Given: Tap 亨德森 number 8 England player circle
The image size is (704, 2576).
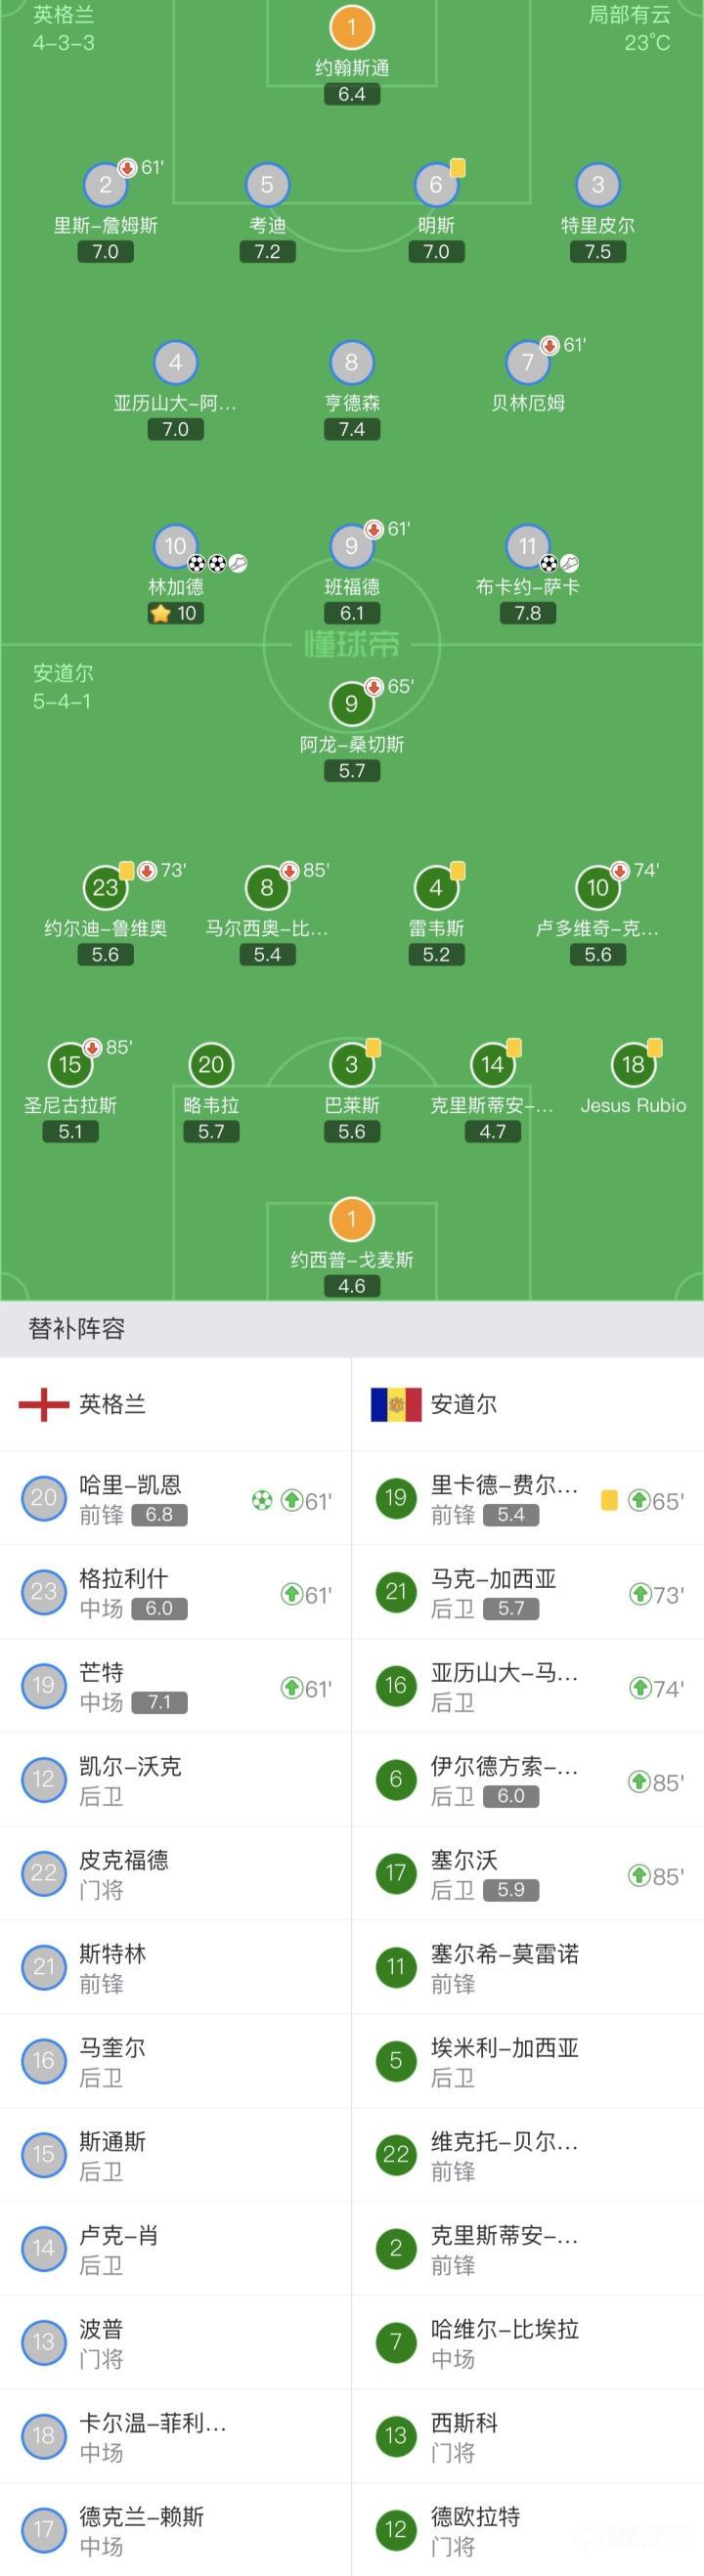Looking at the screenshot, I should click(x=351, y=362).
